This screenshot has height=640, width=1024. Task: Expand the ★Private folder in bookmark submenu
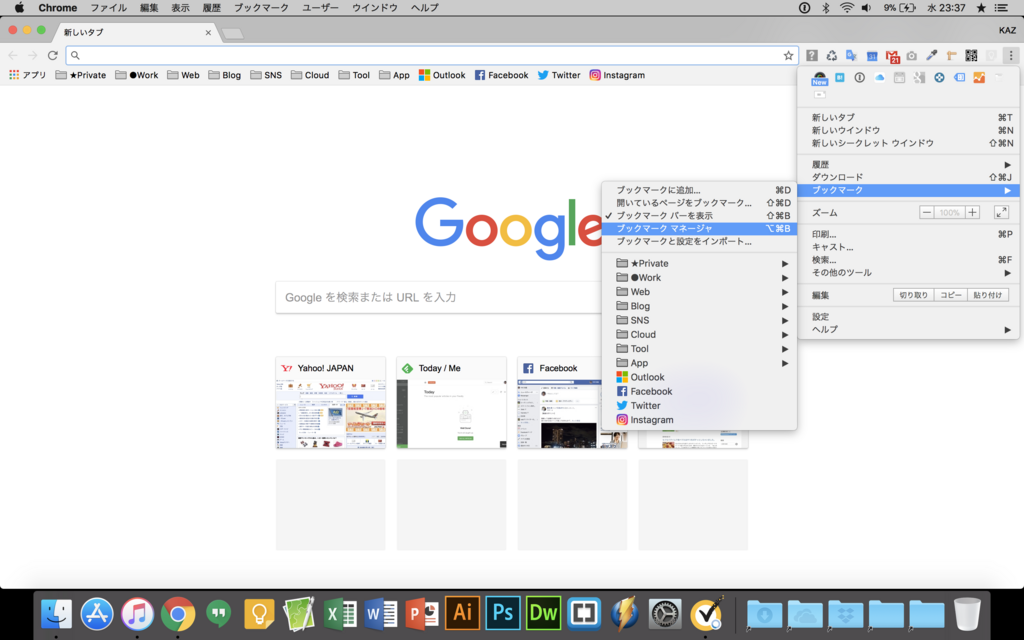(x=699, y=263)
